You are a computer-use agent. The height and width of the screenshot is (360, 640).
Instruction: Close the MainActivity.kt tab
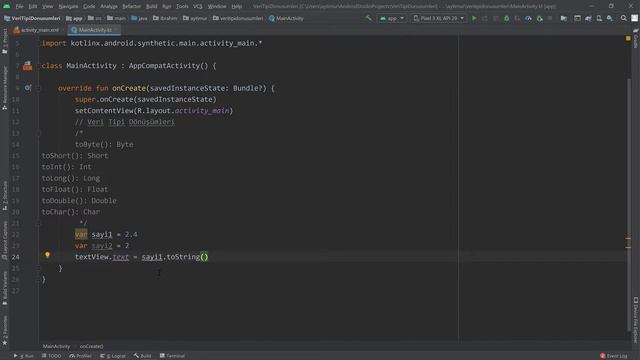click(116, 30)
